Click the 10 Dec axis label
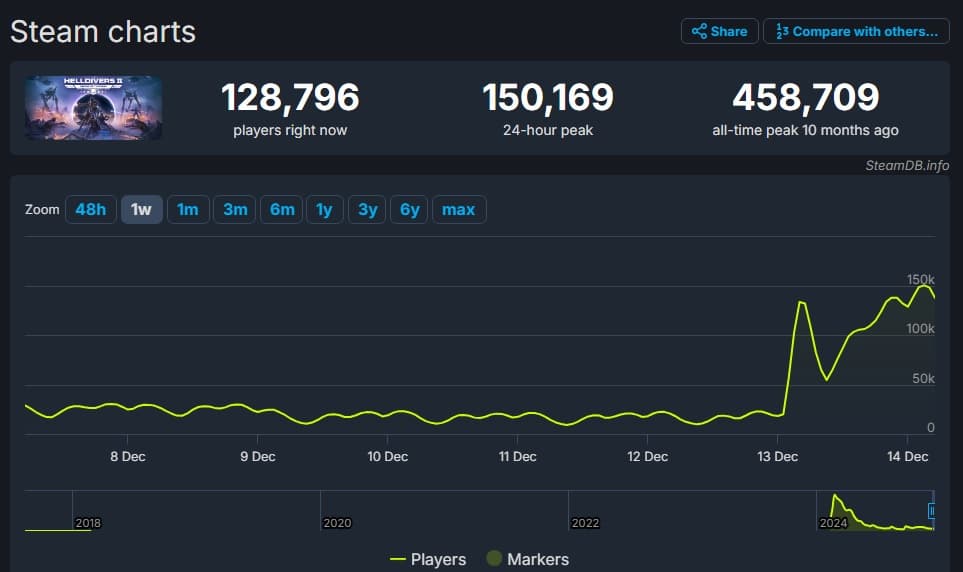This screenshot has width=963, height=572. (388, 456)
